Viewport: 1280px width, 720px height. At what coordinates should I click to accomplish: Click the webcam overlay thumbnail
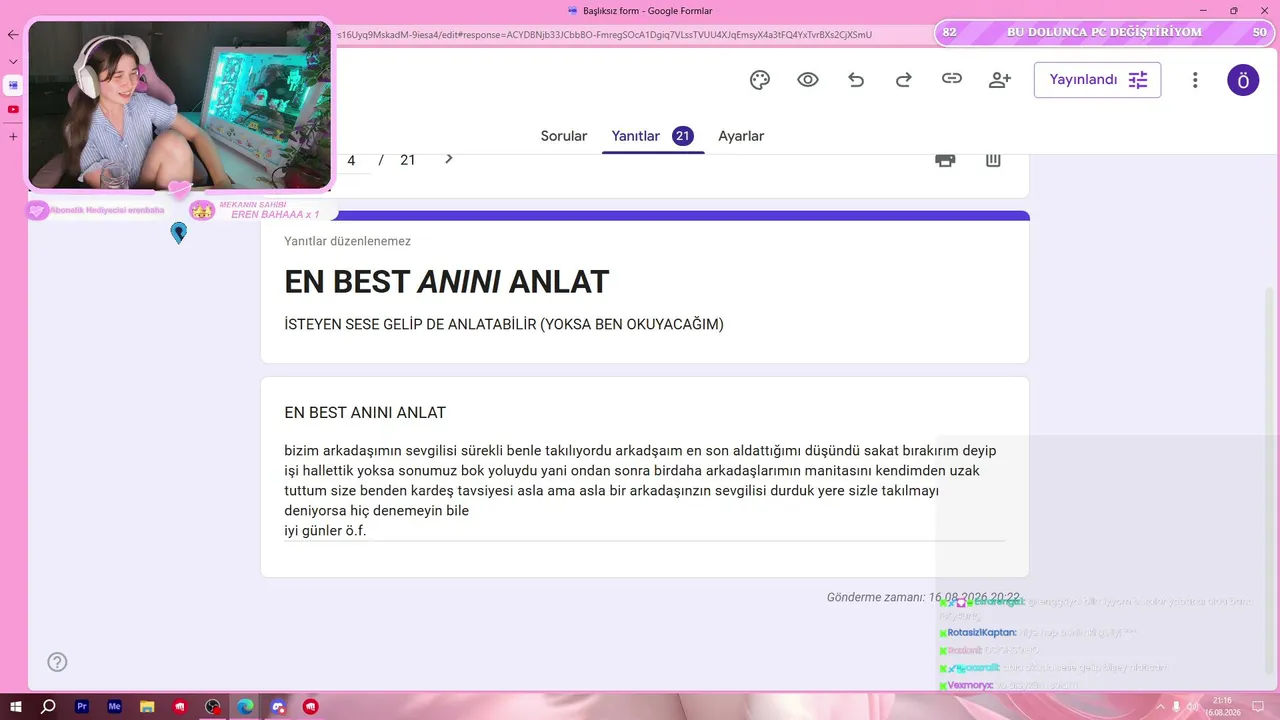tap(179, 104)
